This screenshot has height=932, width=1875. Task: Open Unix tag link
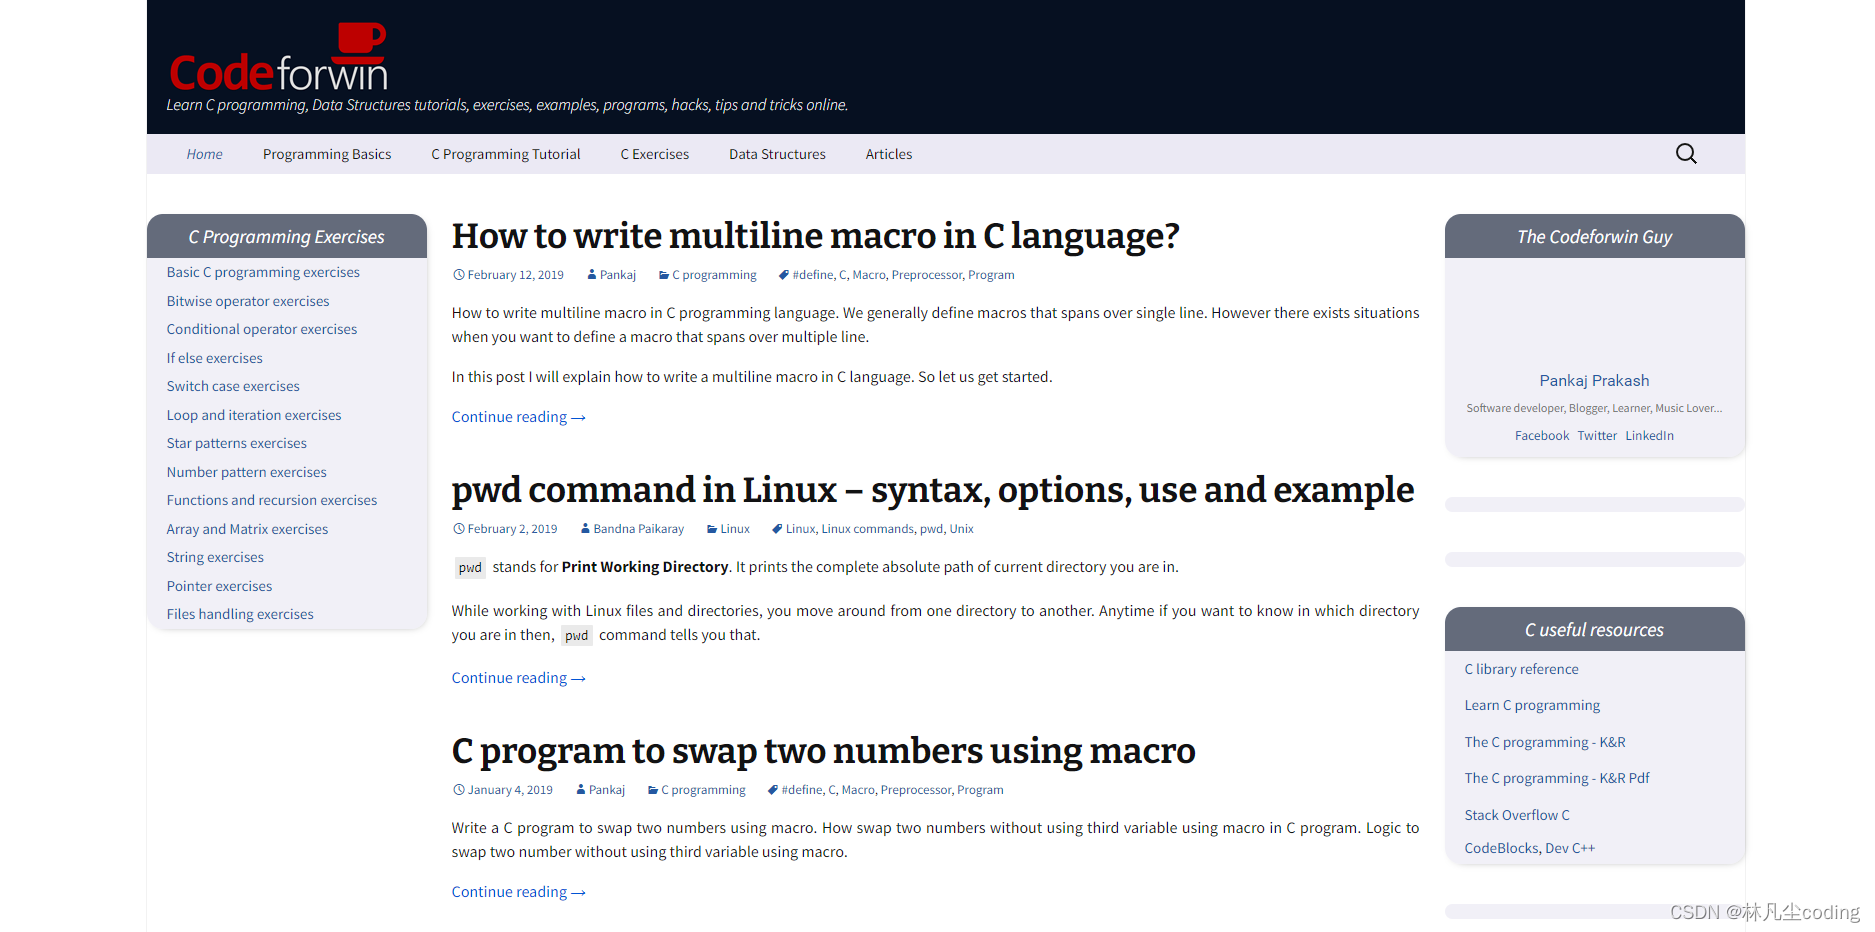pos(961,529)
